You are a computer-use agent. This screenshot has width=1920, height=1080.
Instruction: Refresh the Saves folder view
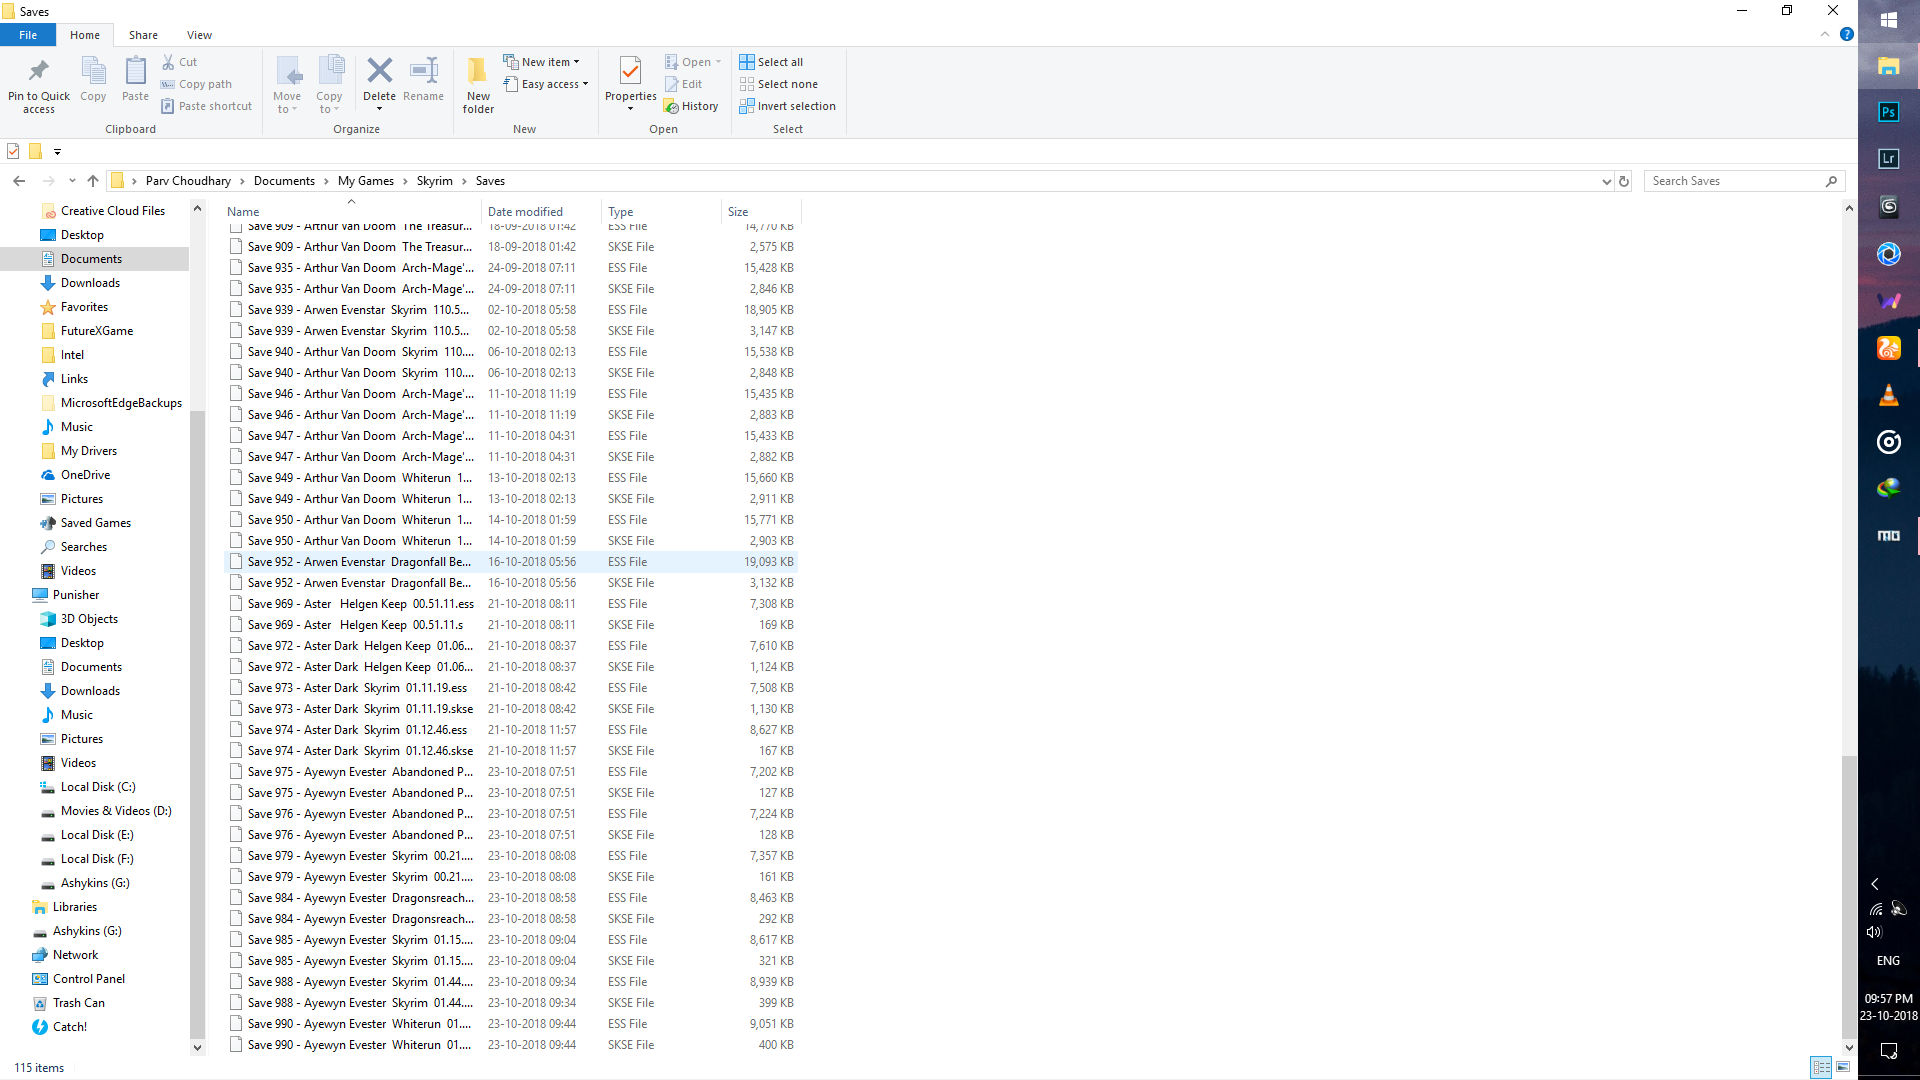point(1624,181)
